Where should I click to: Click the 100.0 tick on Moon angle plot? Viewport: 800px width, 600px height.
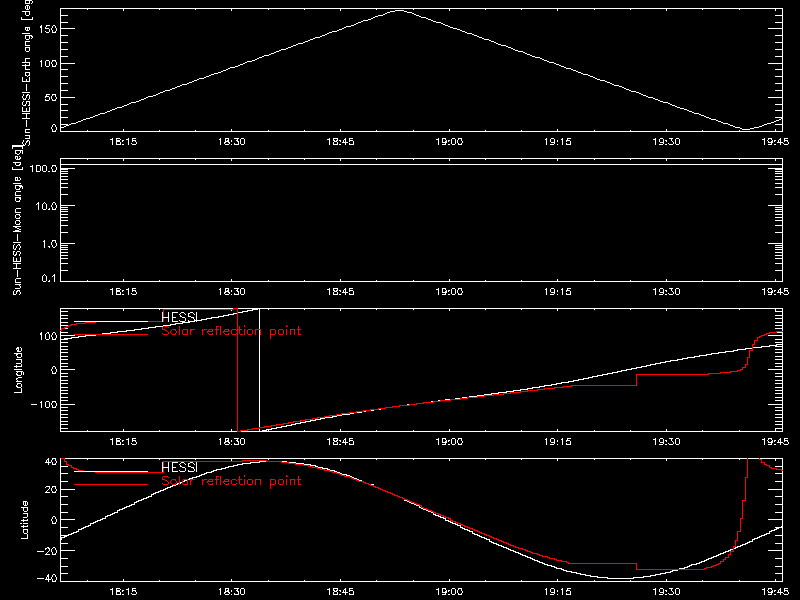[43, 168]
